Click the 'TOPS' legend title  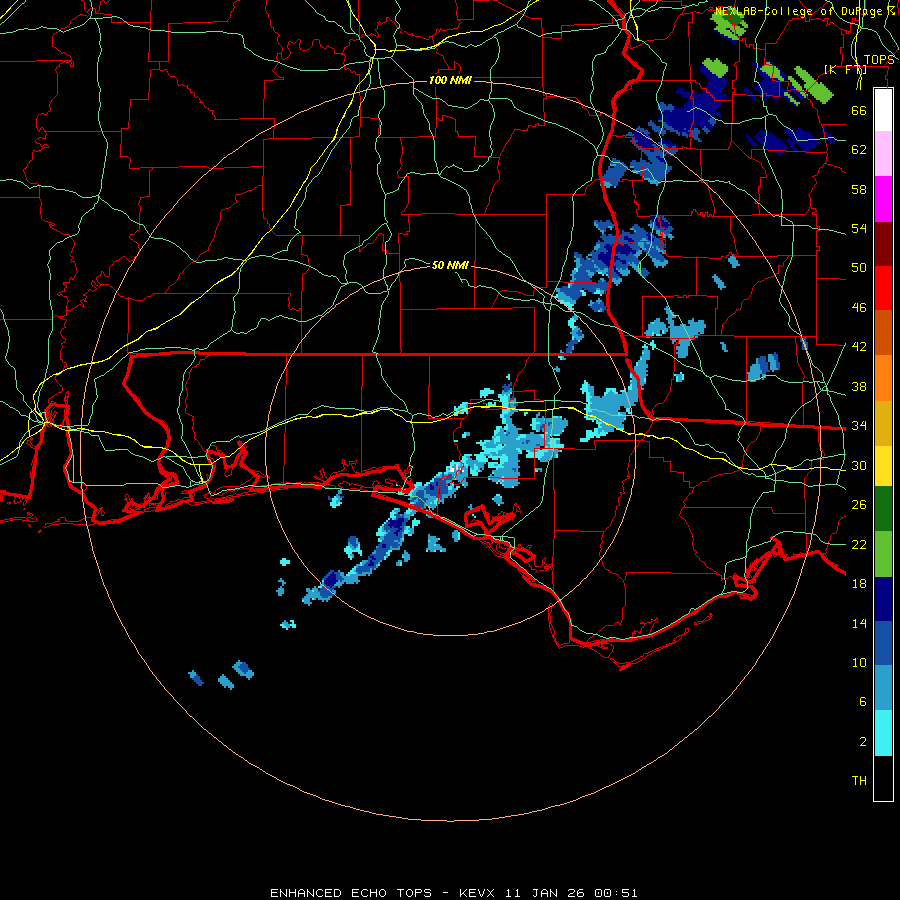[x=879, y=60]
